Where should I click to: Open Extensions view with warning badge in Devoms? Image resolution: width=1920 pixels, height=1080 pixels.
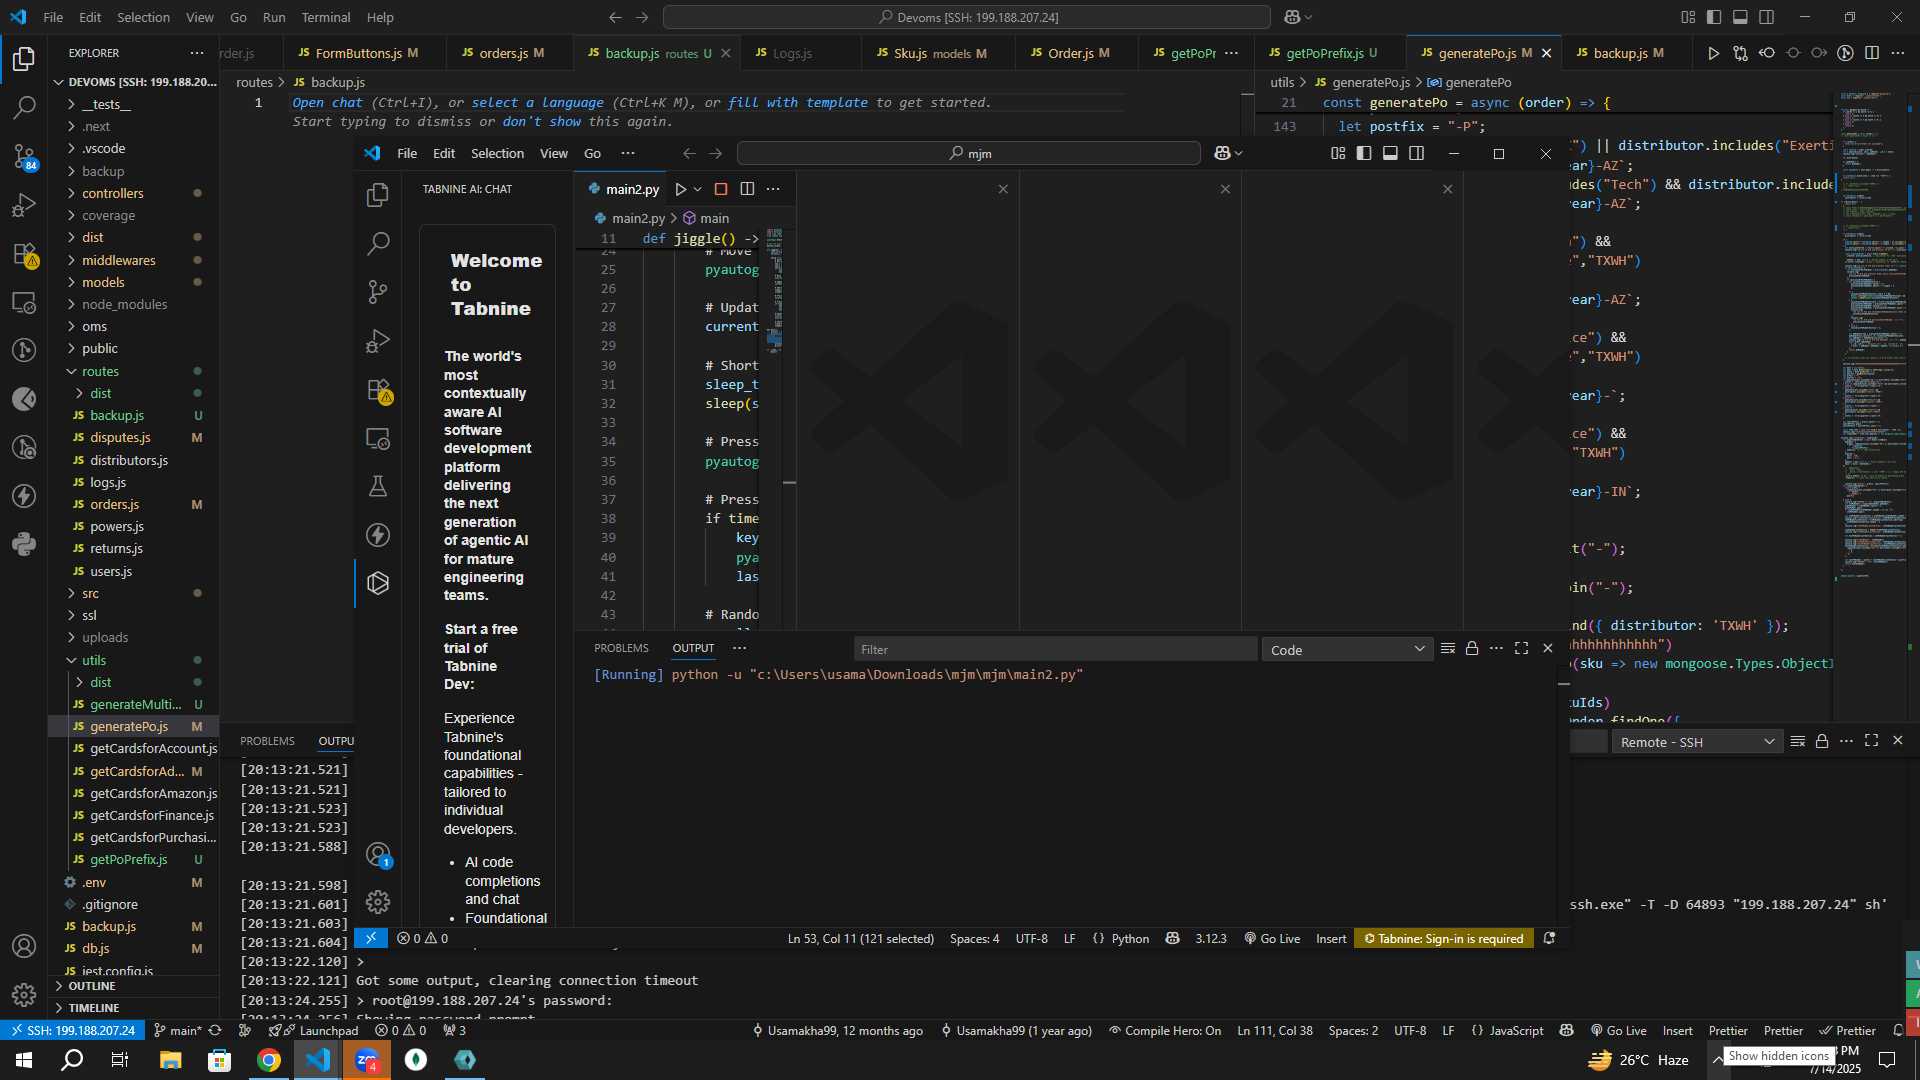click(24, 254)
